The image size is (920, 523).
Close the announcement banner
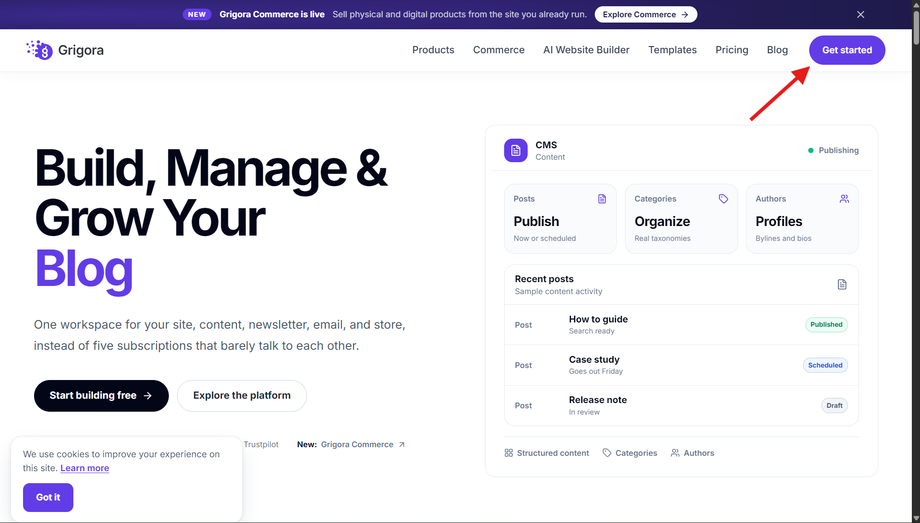tap(860, 15)
